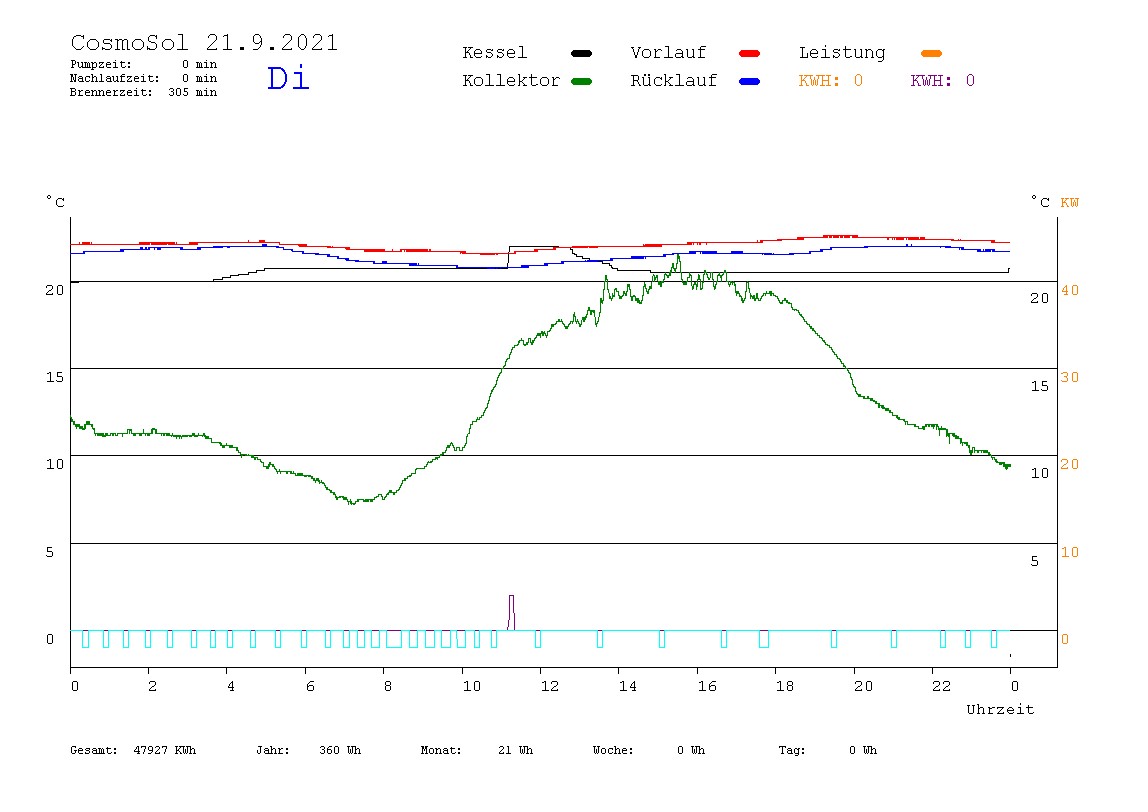
Task: Click the Gesamt label in the footer
Action: 94,750
